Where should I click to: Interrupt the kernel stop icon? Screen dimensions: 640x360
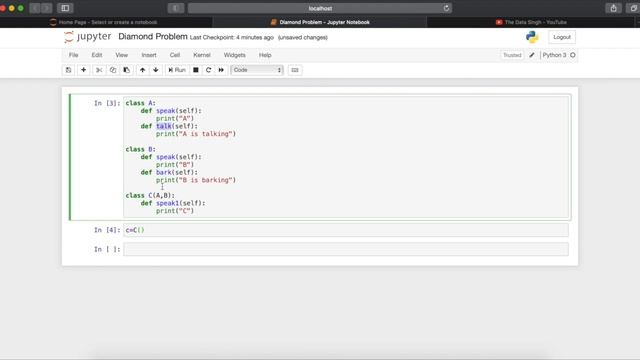[196, 70]
